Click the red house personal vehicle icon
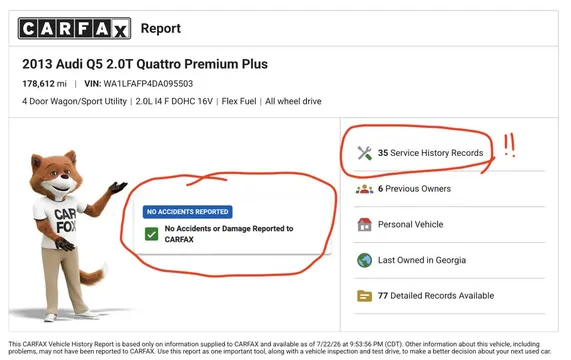The width and height of the screenshot is (571, 360). [364, 225]
